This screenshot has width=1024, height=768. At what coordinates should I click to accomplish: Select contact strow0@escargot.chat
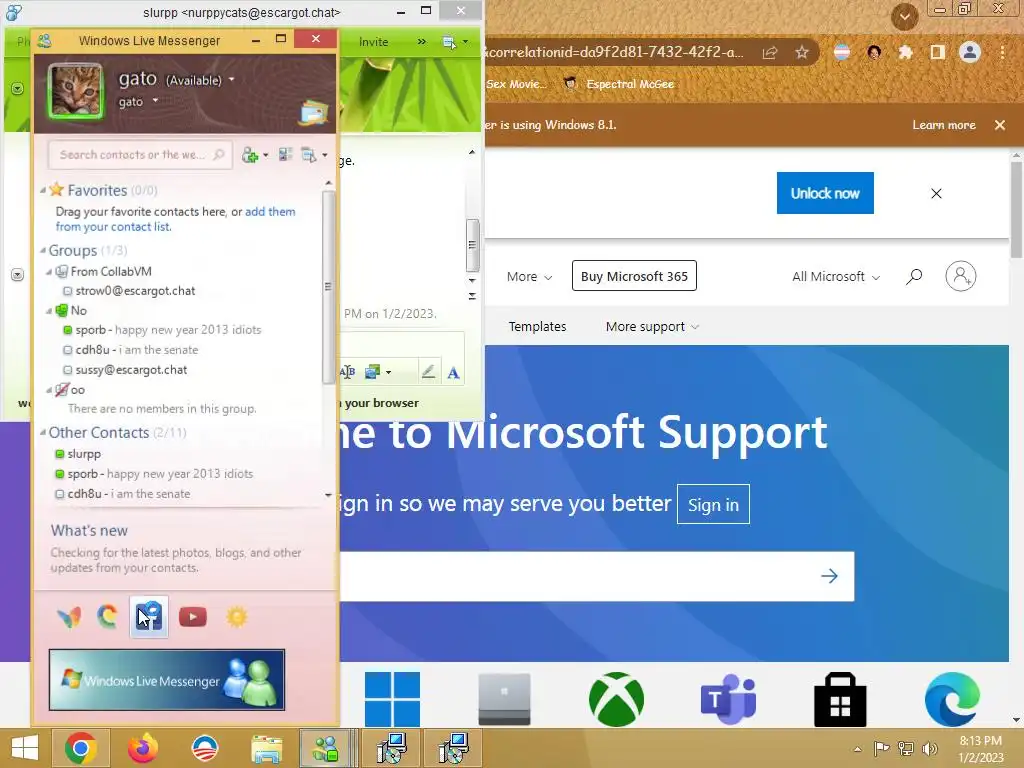click(135, 291)
